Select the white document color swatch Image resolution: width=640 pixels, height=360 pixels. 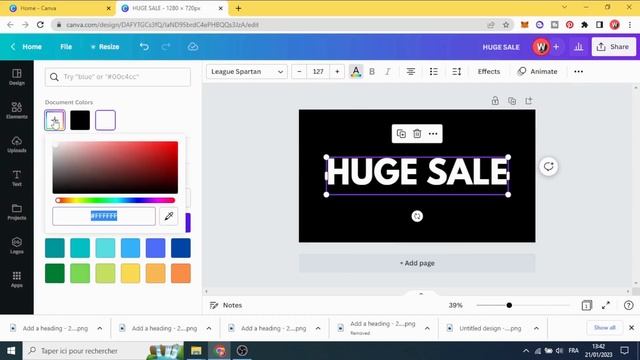tap(105, 120)
